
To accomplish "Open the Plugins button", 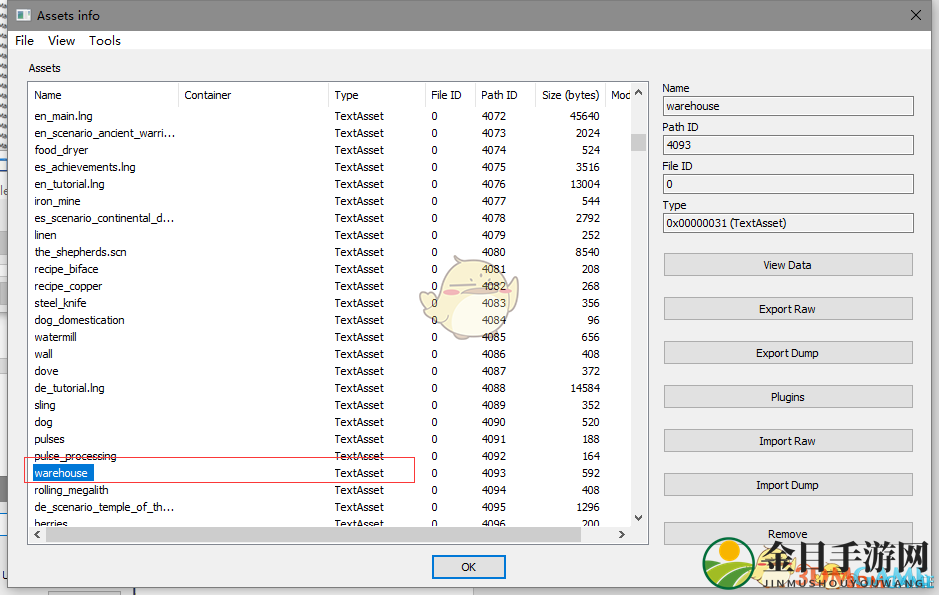I will [x=787, y=397].
